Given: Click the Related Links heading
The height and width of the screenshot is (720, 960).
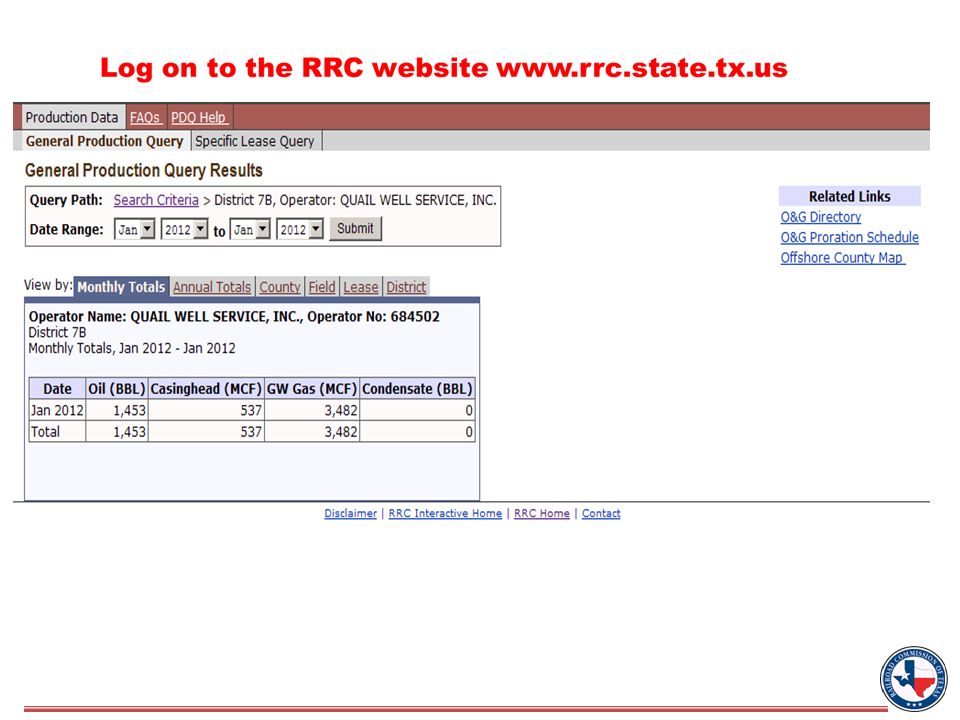Looking at the screenshot, I should pyautogui.click(x=850, y=197).
